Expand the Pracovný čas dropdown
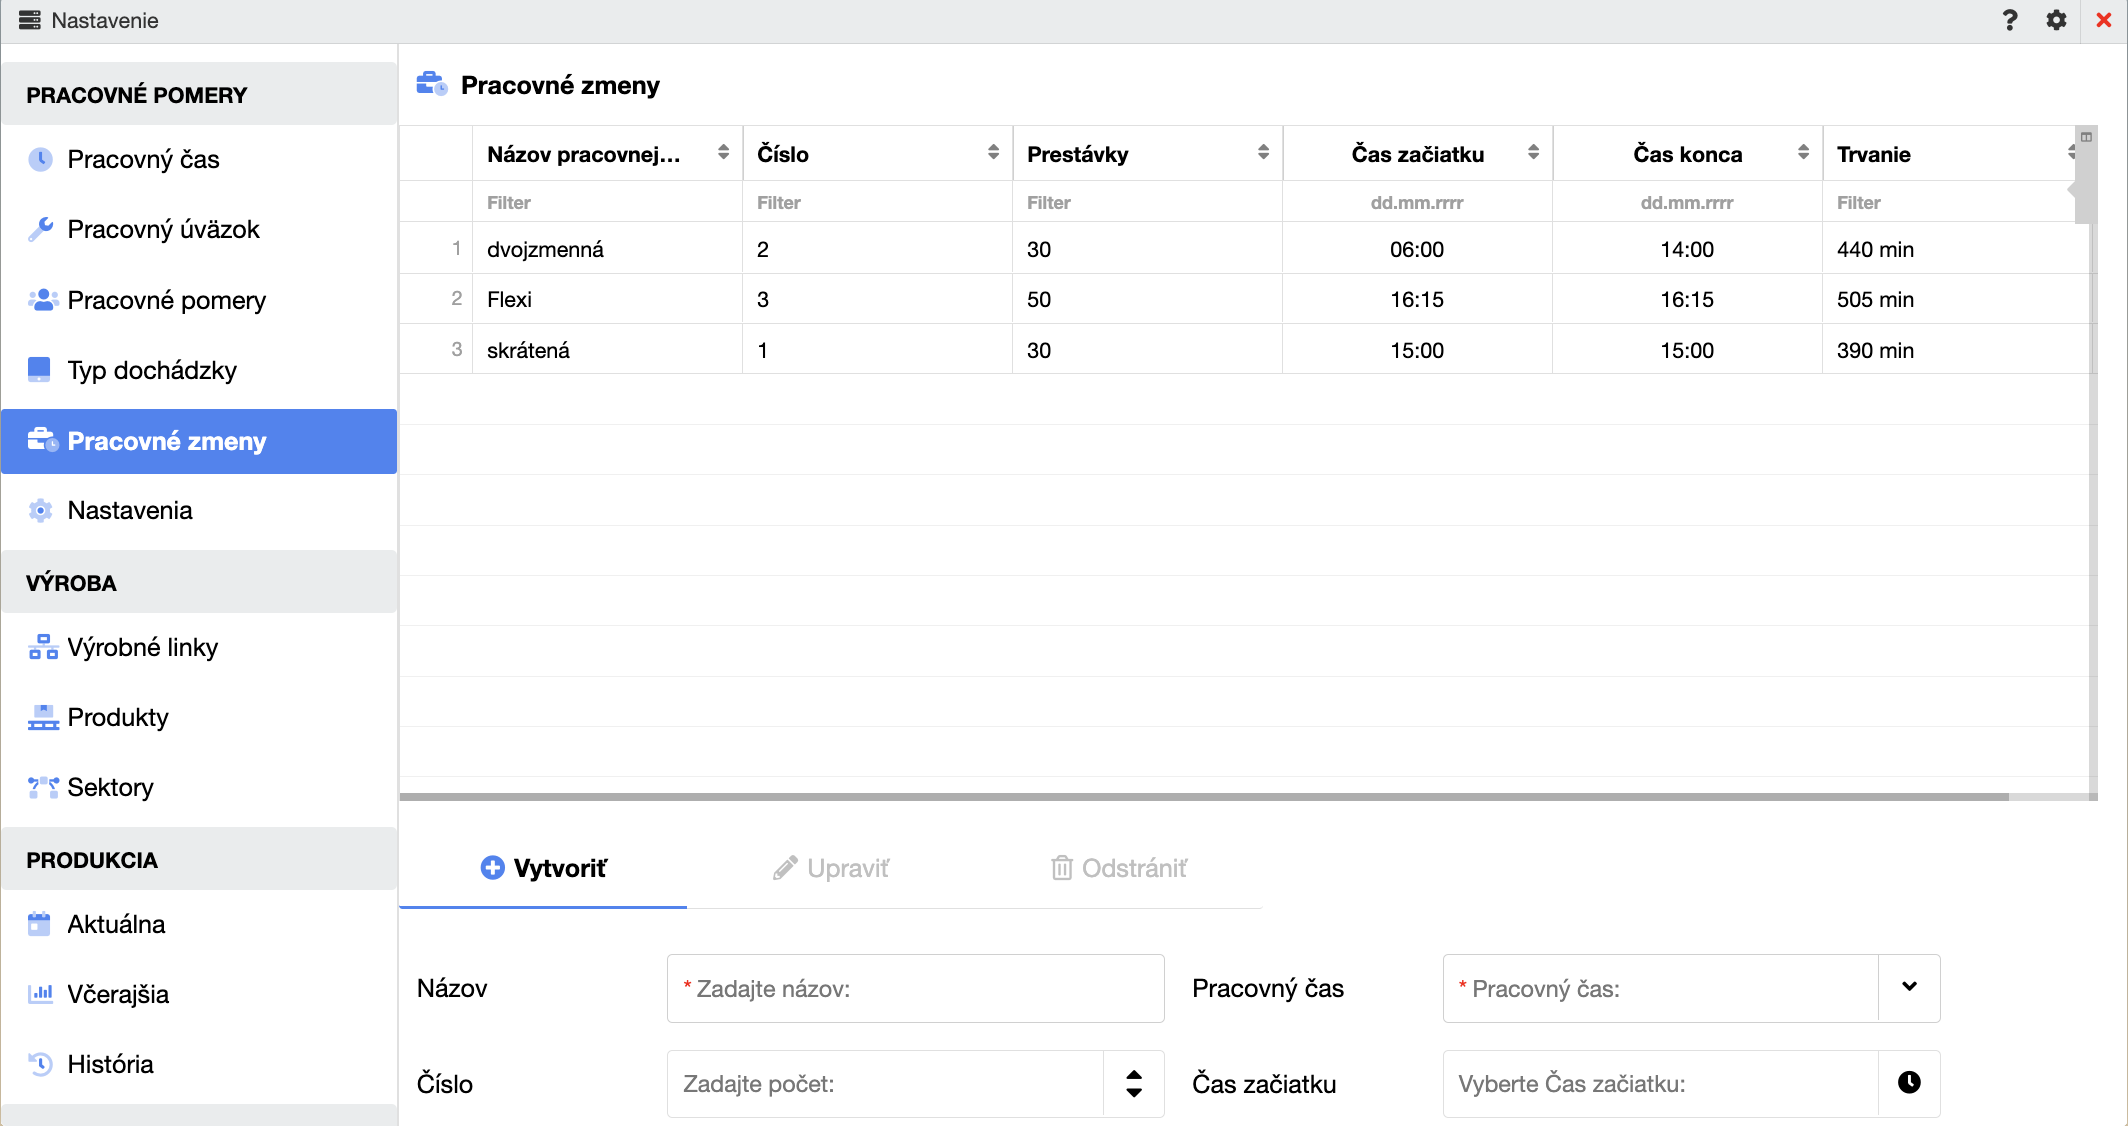This screenshot has height=1126, width=2128. point(1908,988)
